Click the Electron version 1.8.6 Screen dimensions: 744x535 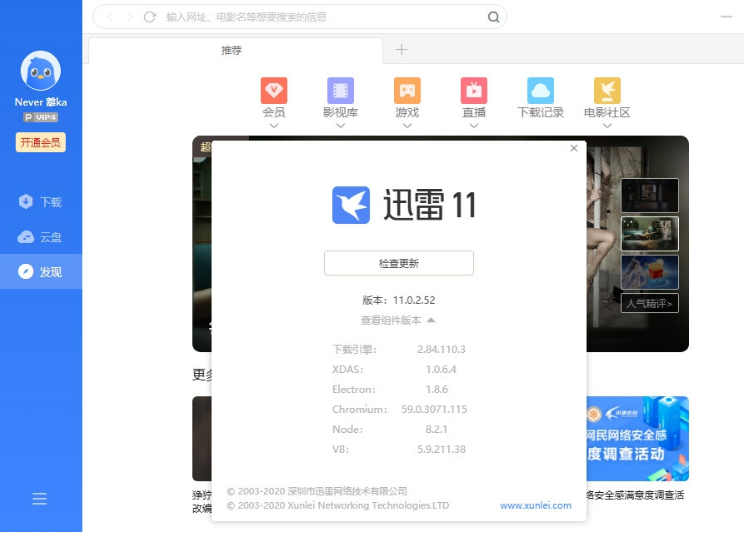click(x=437, y=389)
